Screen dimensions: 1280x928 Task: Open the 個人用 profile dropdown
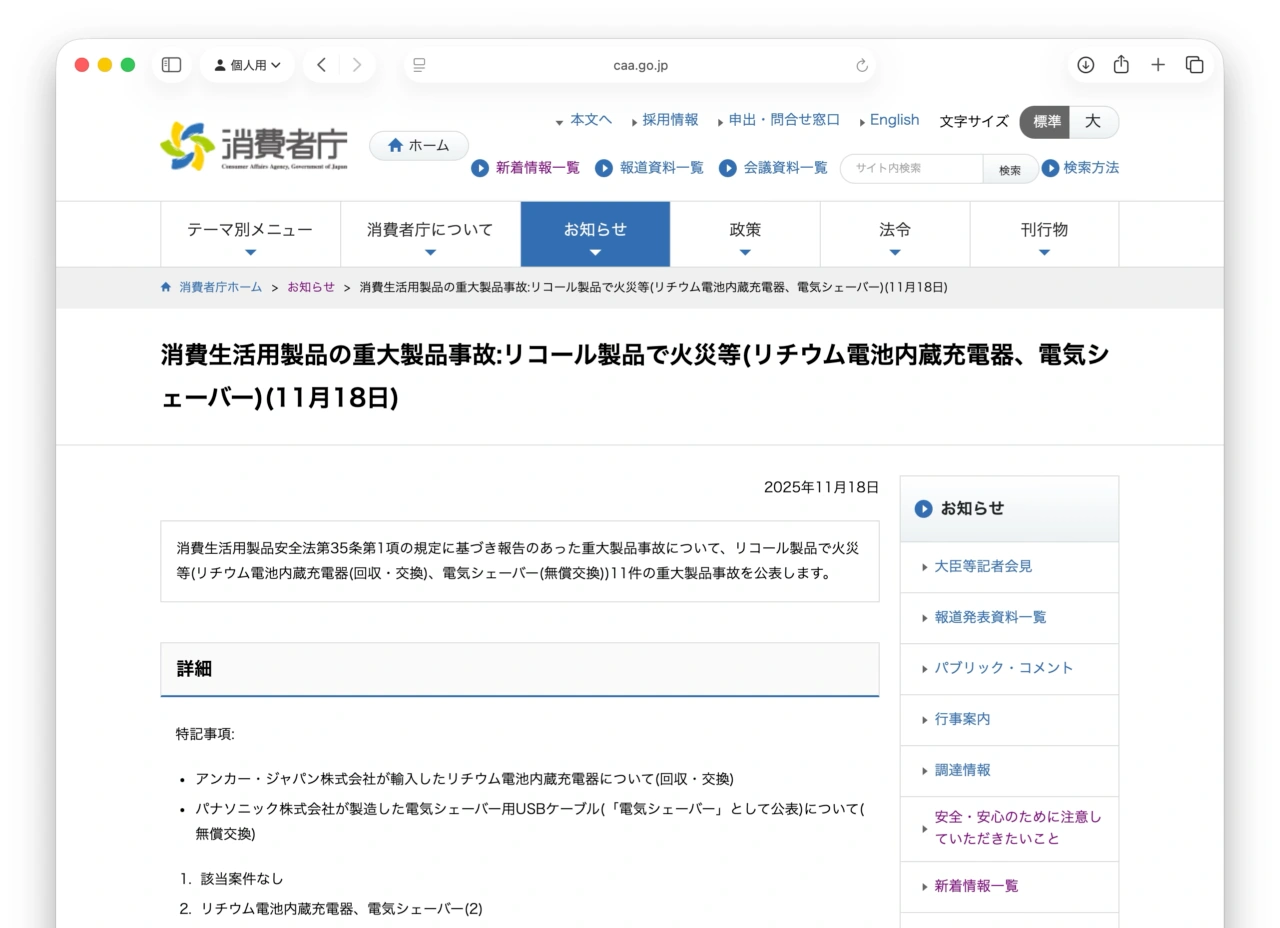[x=247, y=64]
